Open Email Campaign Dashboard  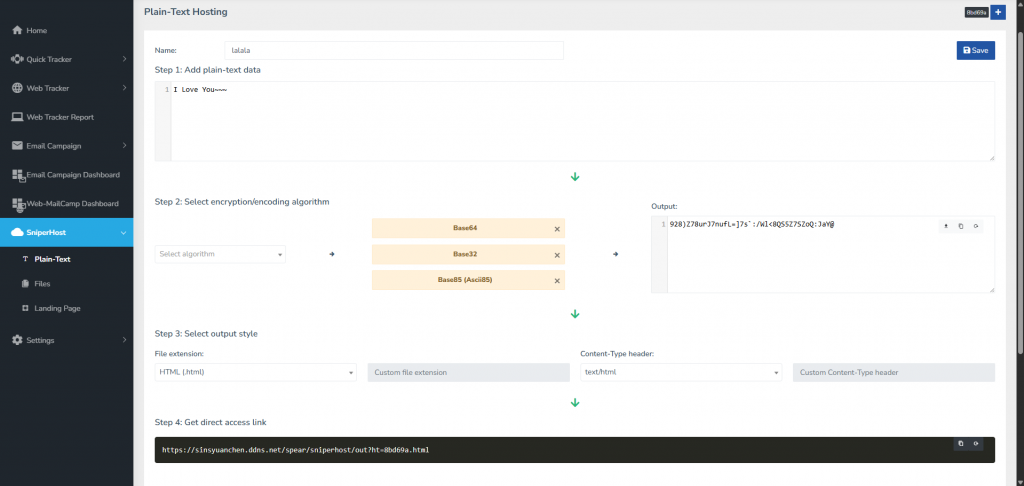pos(66,175)
